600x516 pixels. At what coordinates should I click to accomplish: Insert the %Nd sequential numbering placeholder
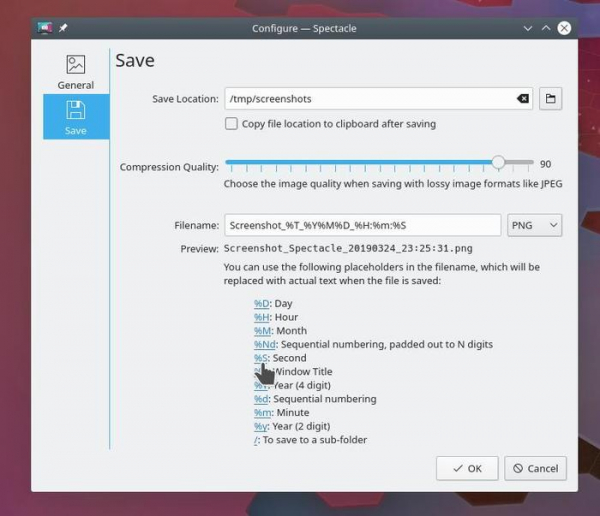(x=263, y=344)
